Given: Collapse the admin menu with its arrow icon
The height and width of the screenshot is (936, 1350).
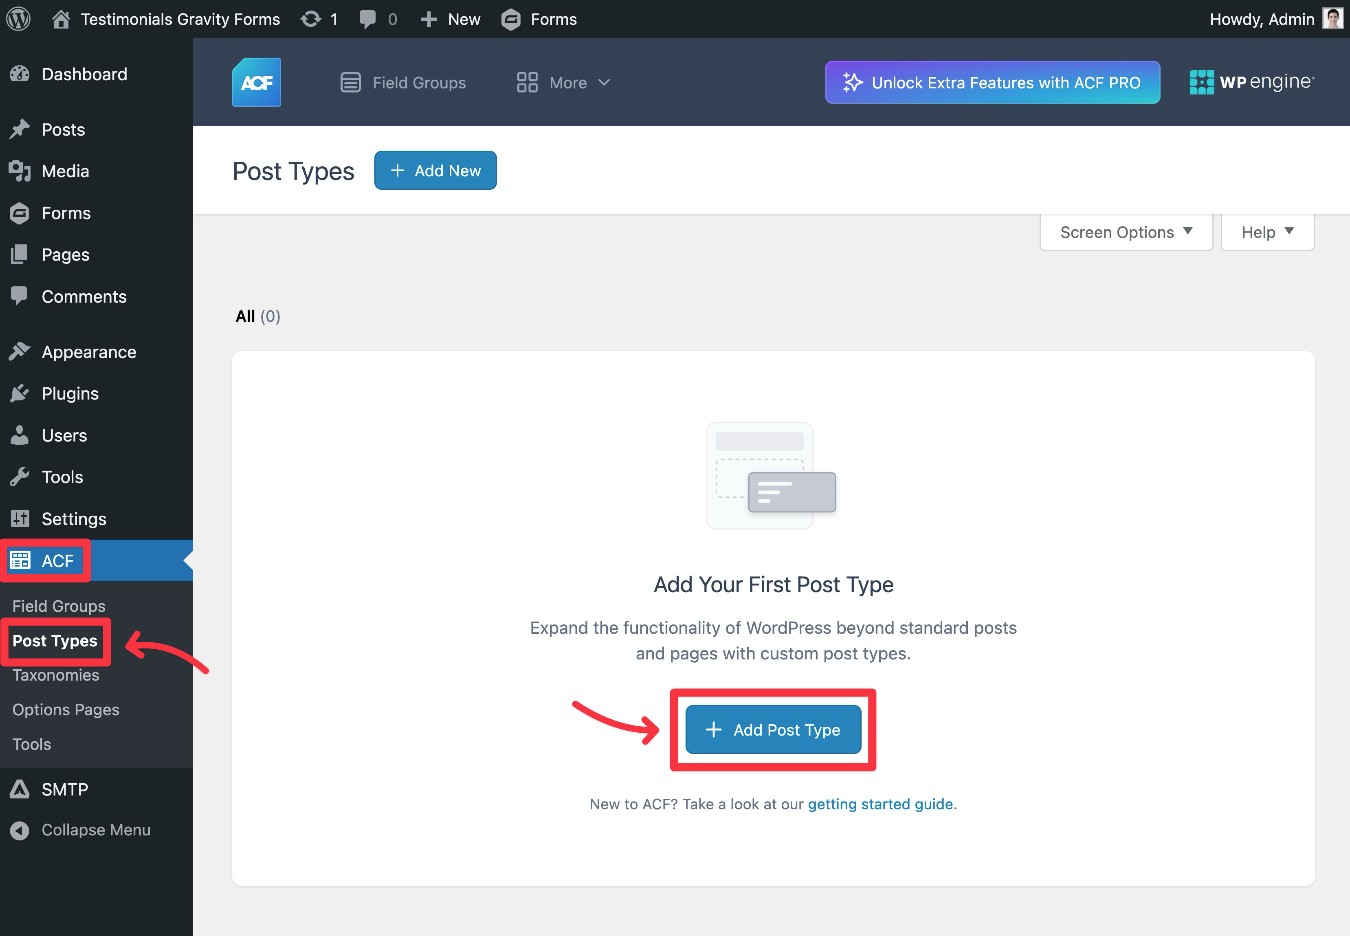Looking at the screenshot, I should click(x=20, y=829).
